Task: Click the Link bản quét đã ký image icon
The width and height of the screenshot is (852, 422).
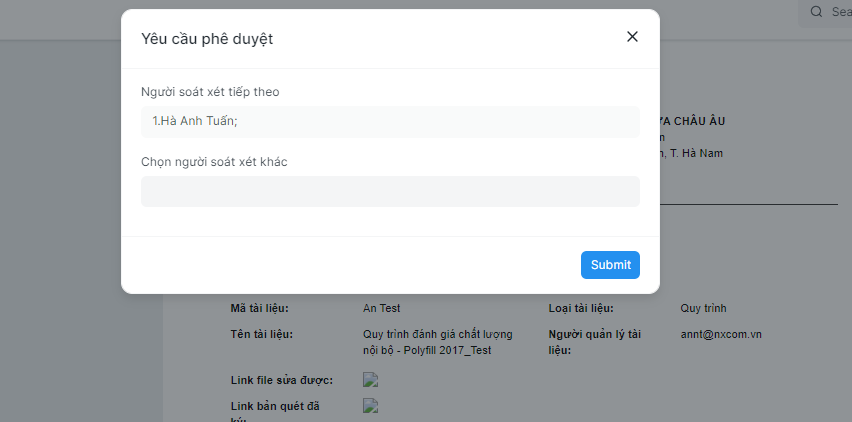Action: coord(371,405)
